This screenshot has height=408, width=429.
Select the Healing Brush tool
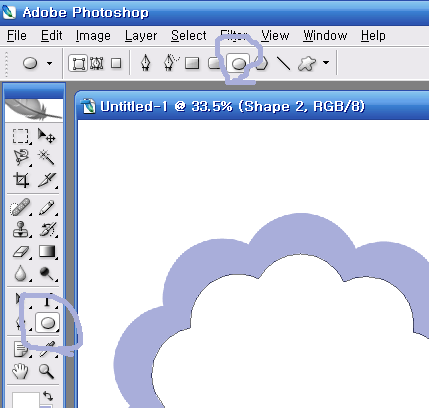coord(21,208)
